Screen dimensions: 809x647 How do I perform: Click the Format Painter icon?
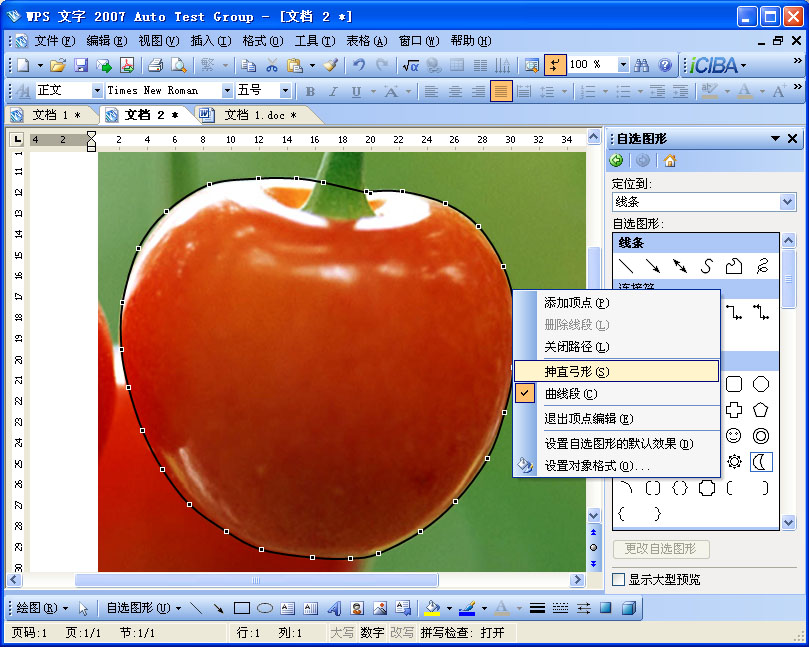tap(330, 67)
